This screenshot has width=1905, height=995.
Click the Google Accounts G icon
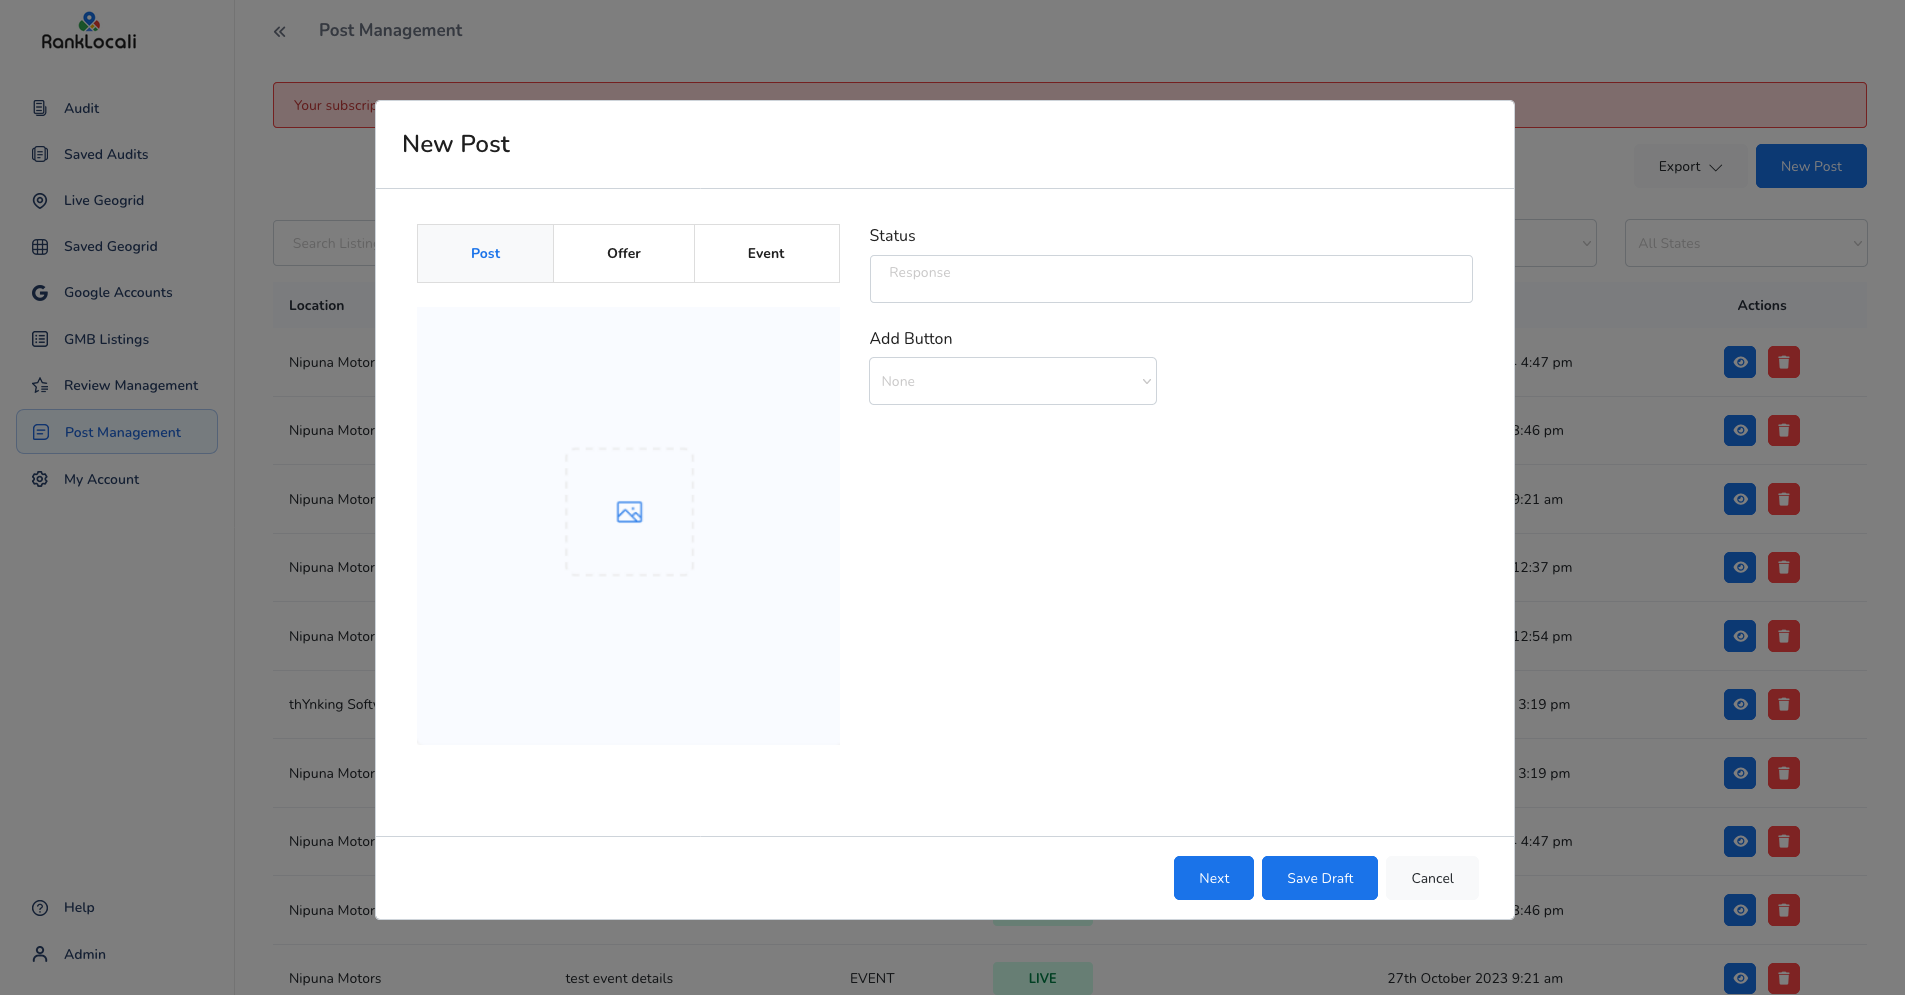(40, 293)
